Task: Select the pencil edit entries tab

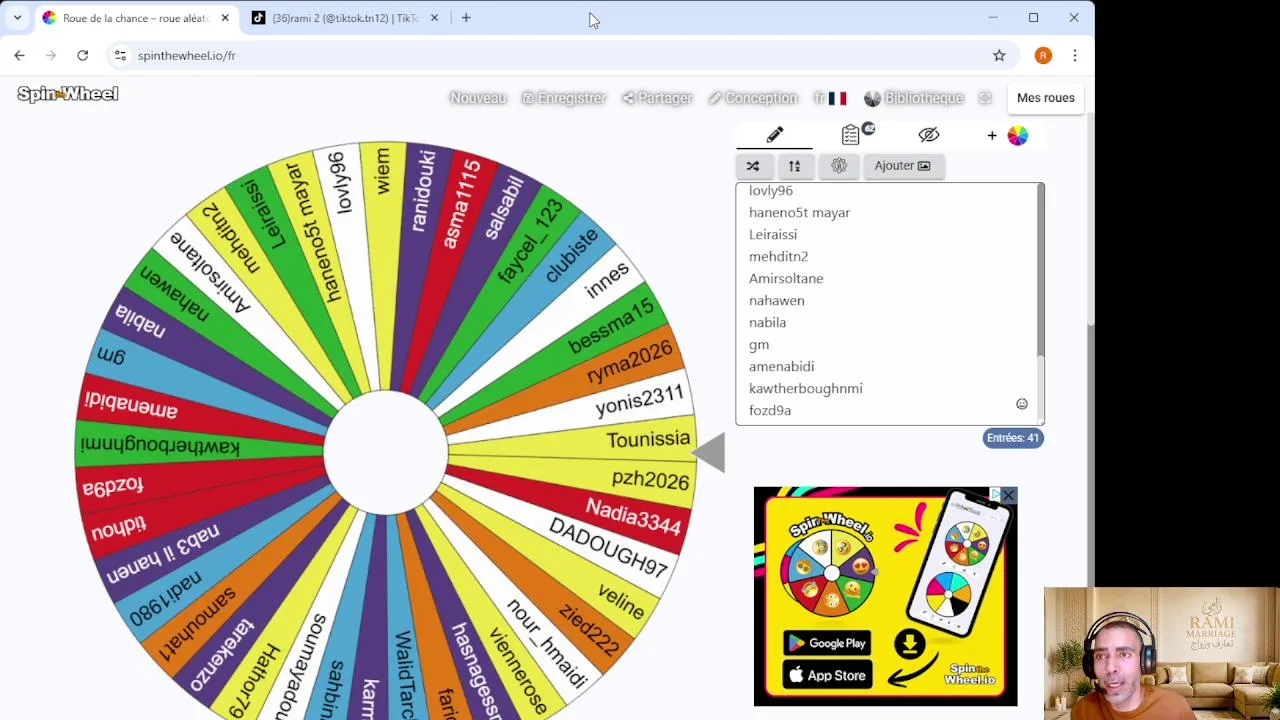Action: coord(775,135)
